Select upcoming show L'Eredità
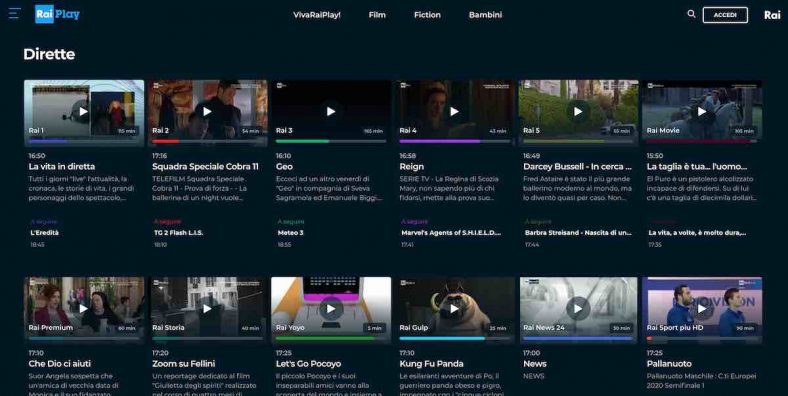 coord(44,233)
